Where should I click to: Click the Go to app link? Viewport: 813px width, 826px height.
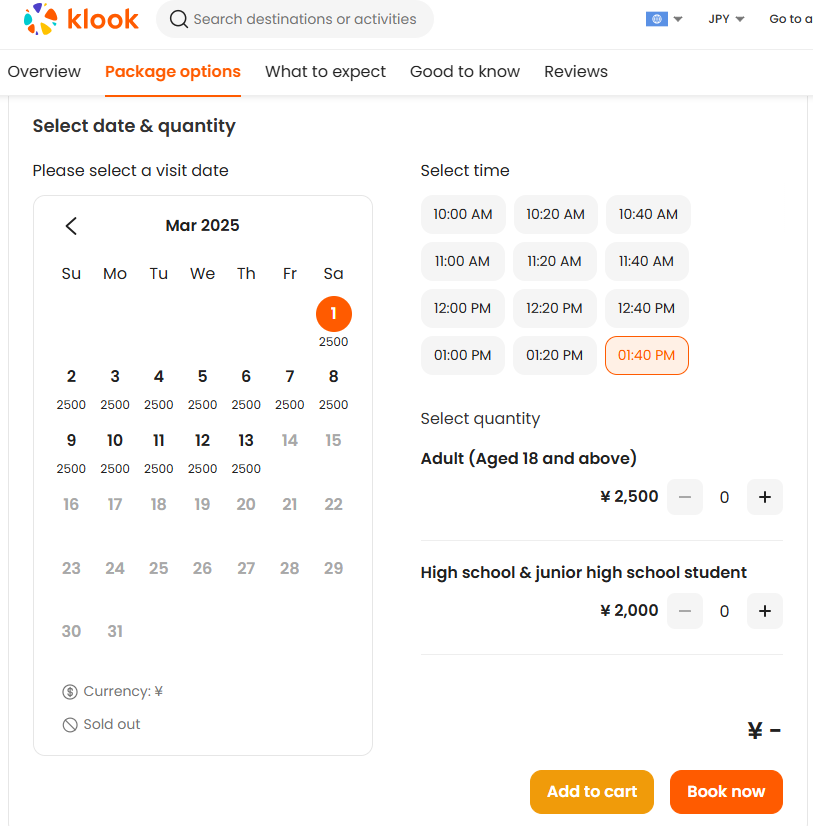791,19
